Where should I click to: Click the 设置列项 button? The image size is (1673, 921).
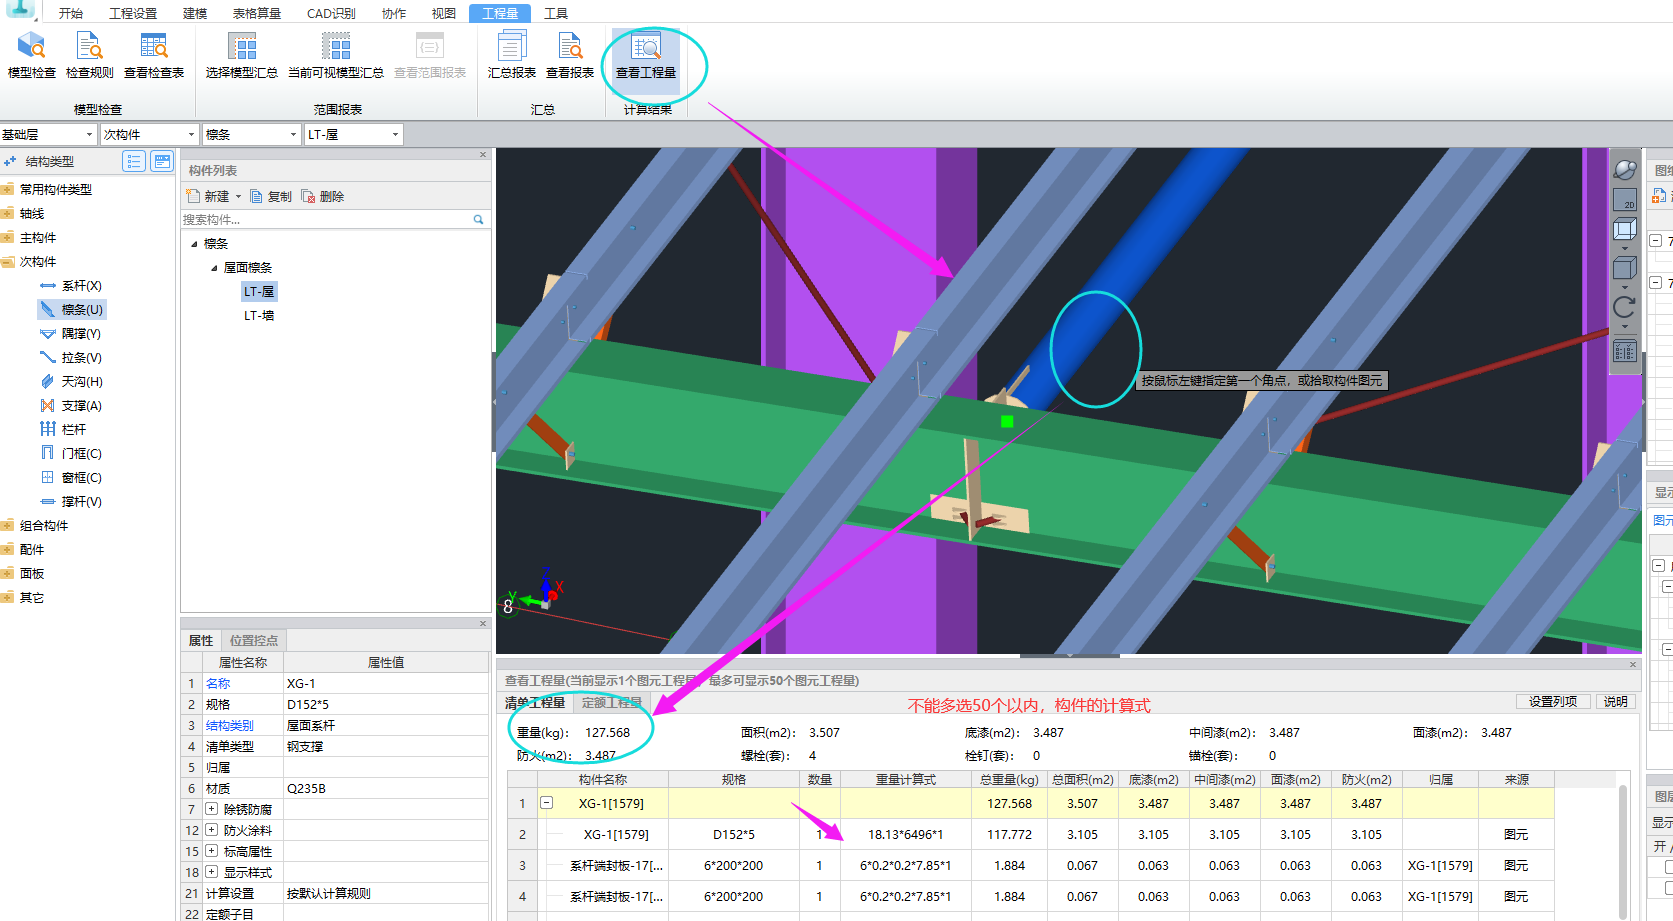[x=1552, y=702]
